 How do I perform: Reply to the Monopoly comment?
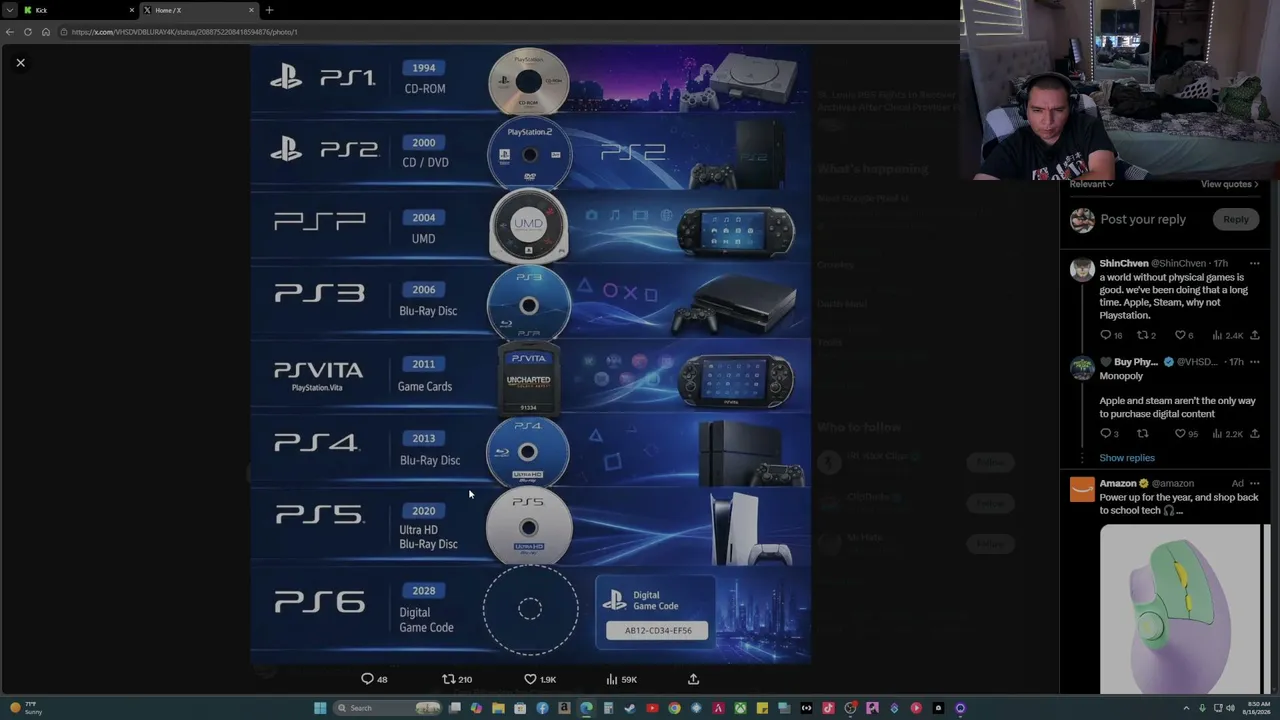1109,434
